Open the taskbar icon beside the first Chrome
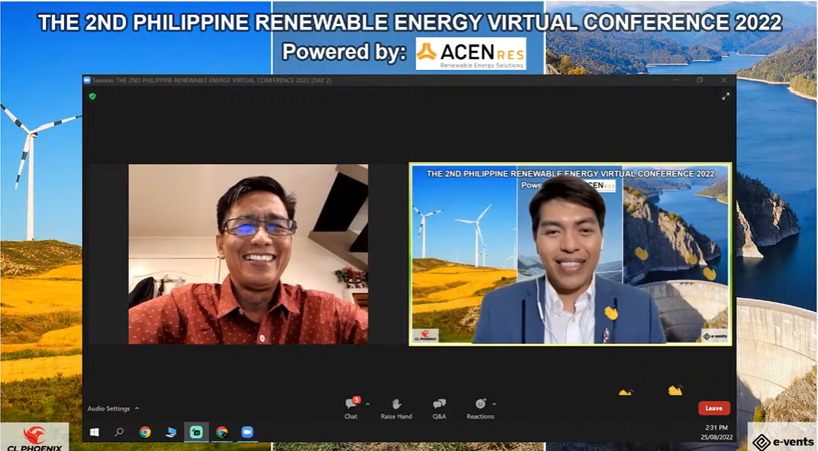This screenshot has width=818, height=451. click(171, 432)
